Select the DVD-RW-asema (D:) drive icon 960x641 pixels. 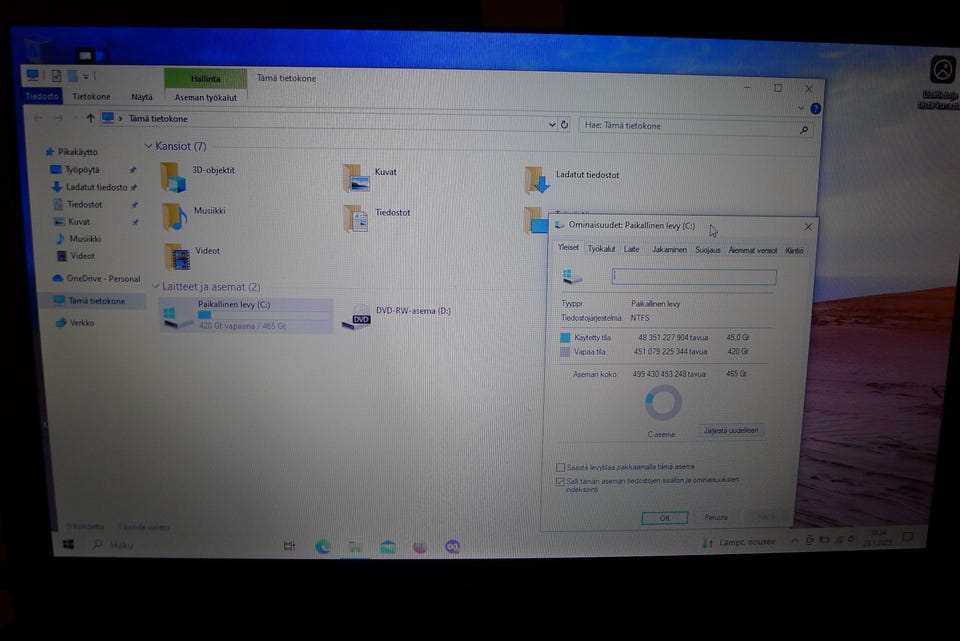pyautogui.click(x=356, y=317)
